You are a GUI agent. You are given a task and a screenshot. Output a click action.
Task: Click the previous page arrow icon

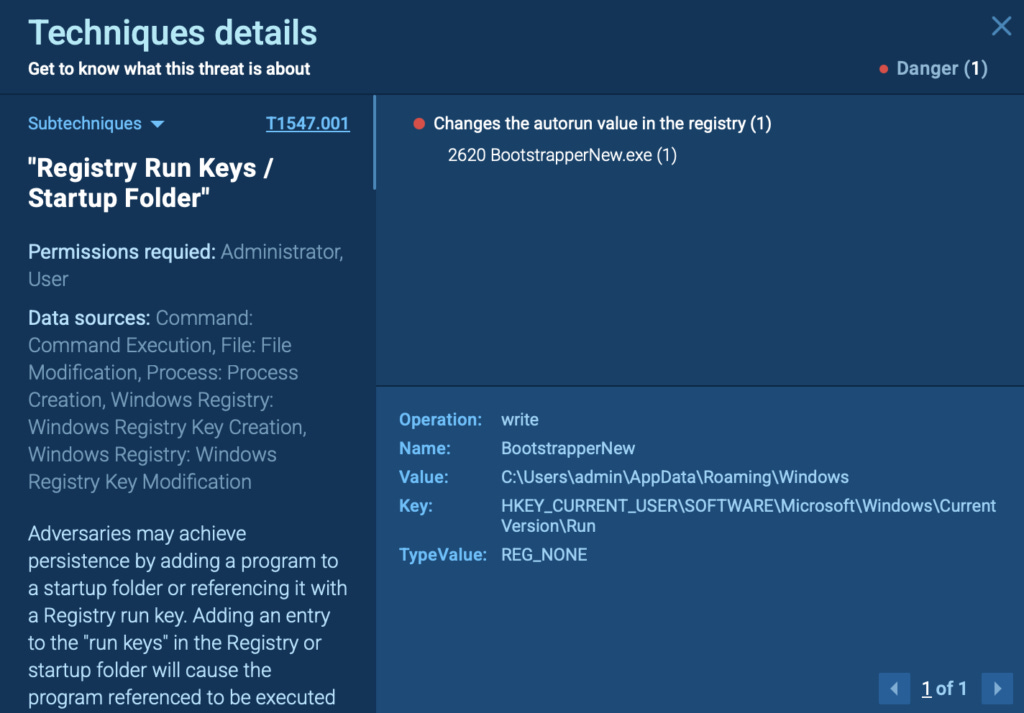pyautogui.click(x=894, y=688)
